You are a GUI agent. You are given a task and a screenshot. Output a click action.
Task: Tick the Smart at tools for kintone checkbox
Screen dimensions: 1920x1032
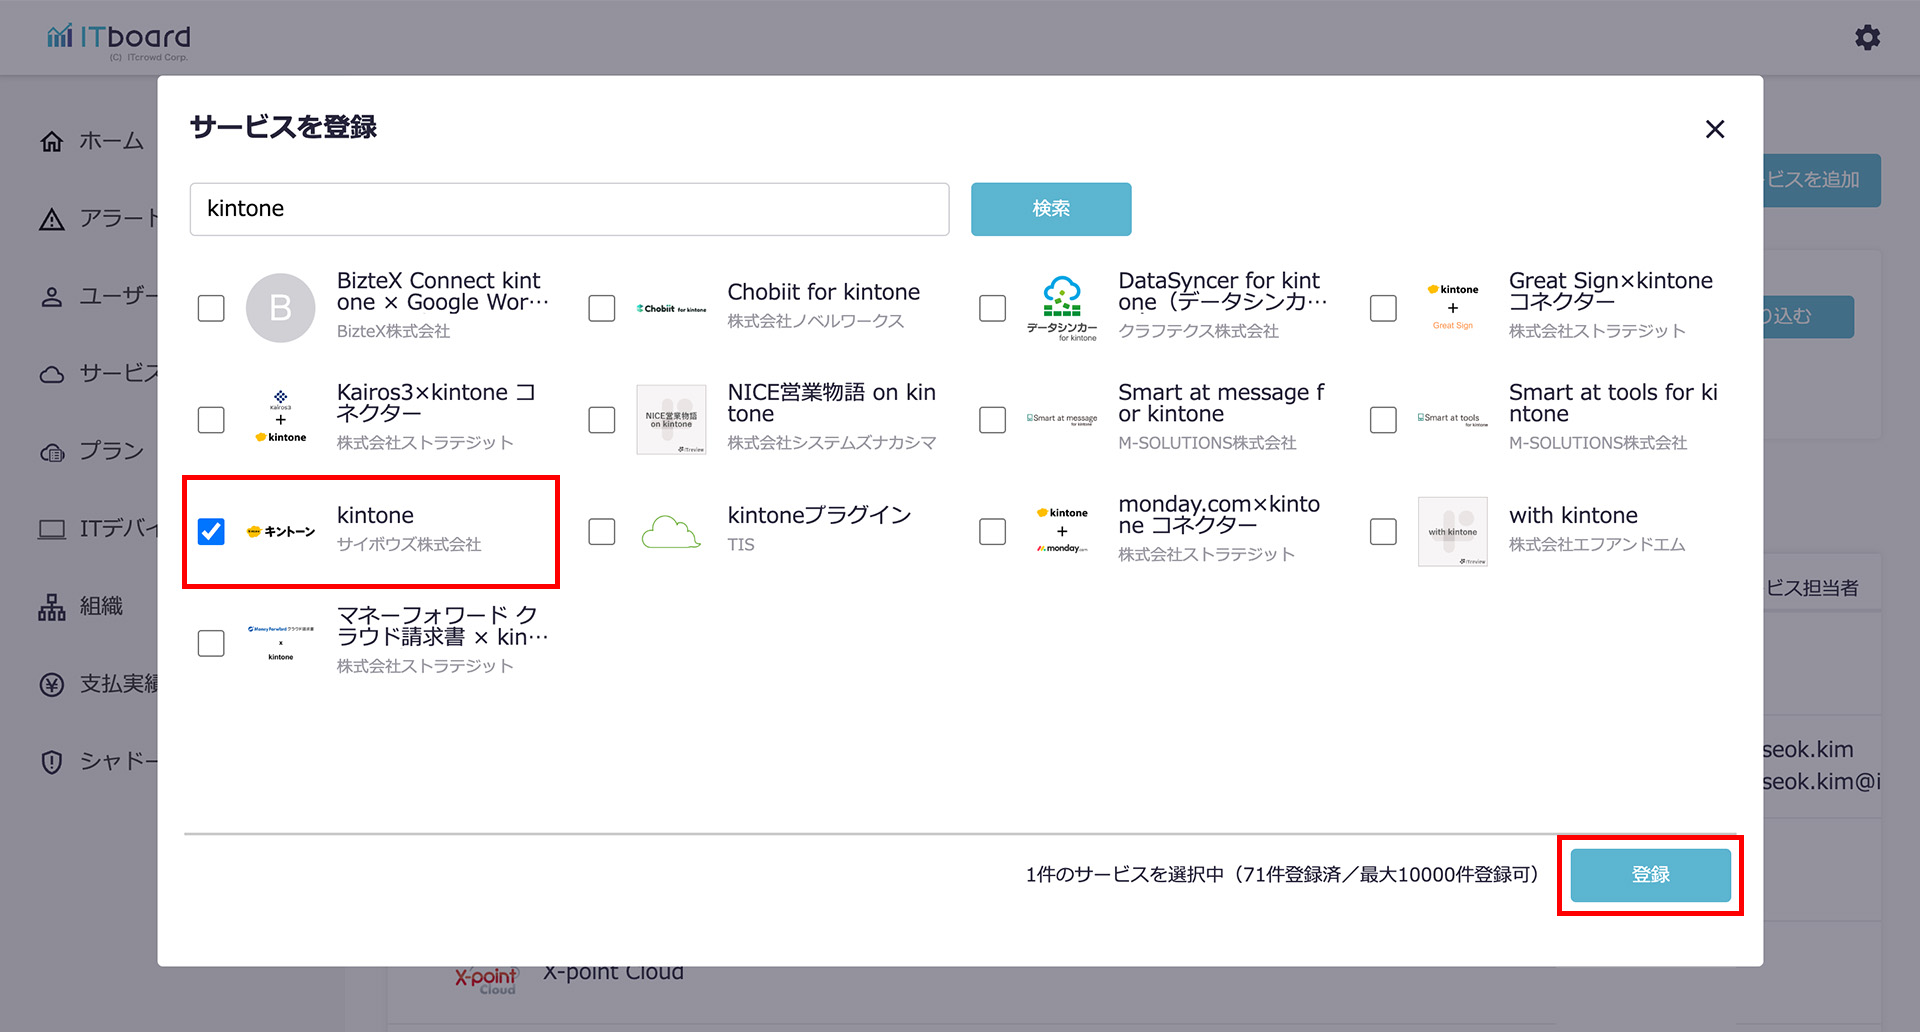click(1383, 420)
